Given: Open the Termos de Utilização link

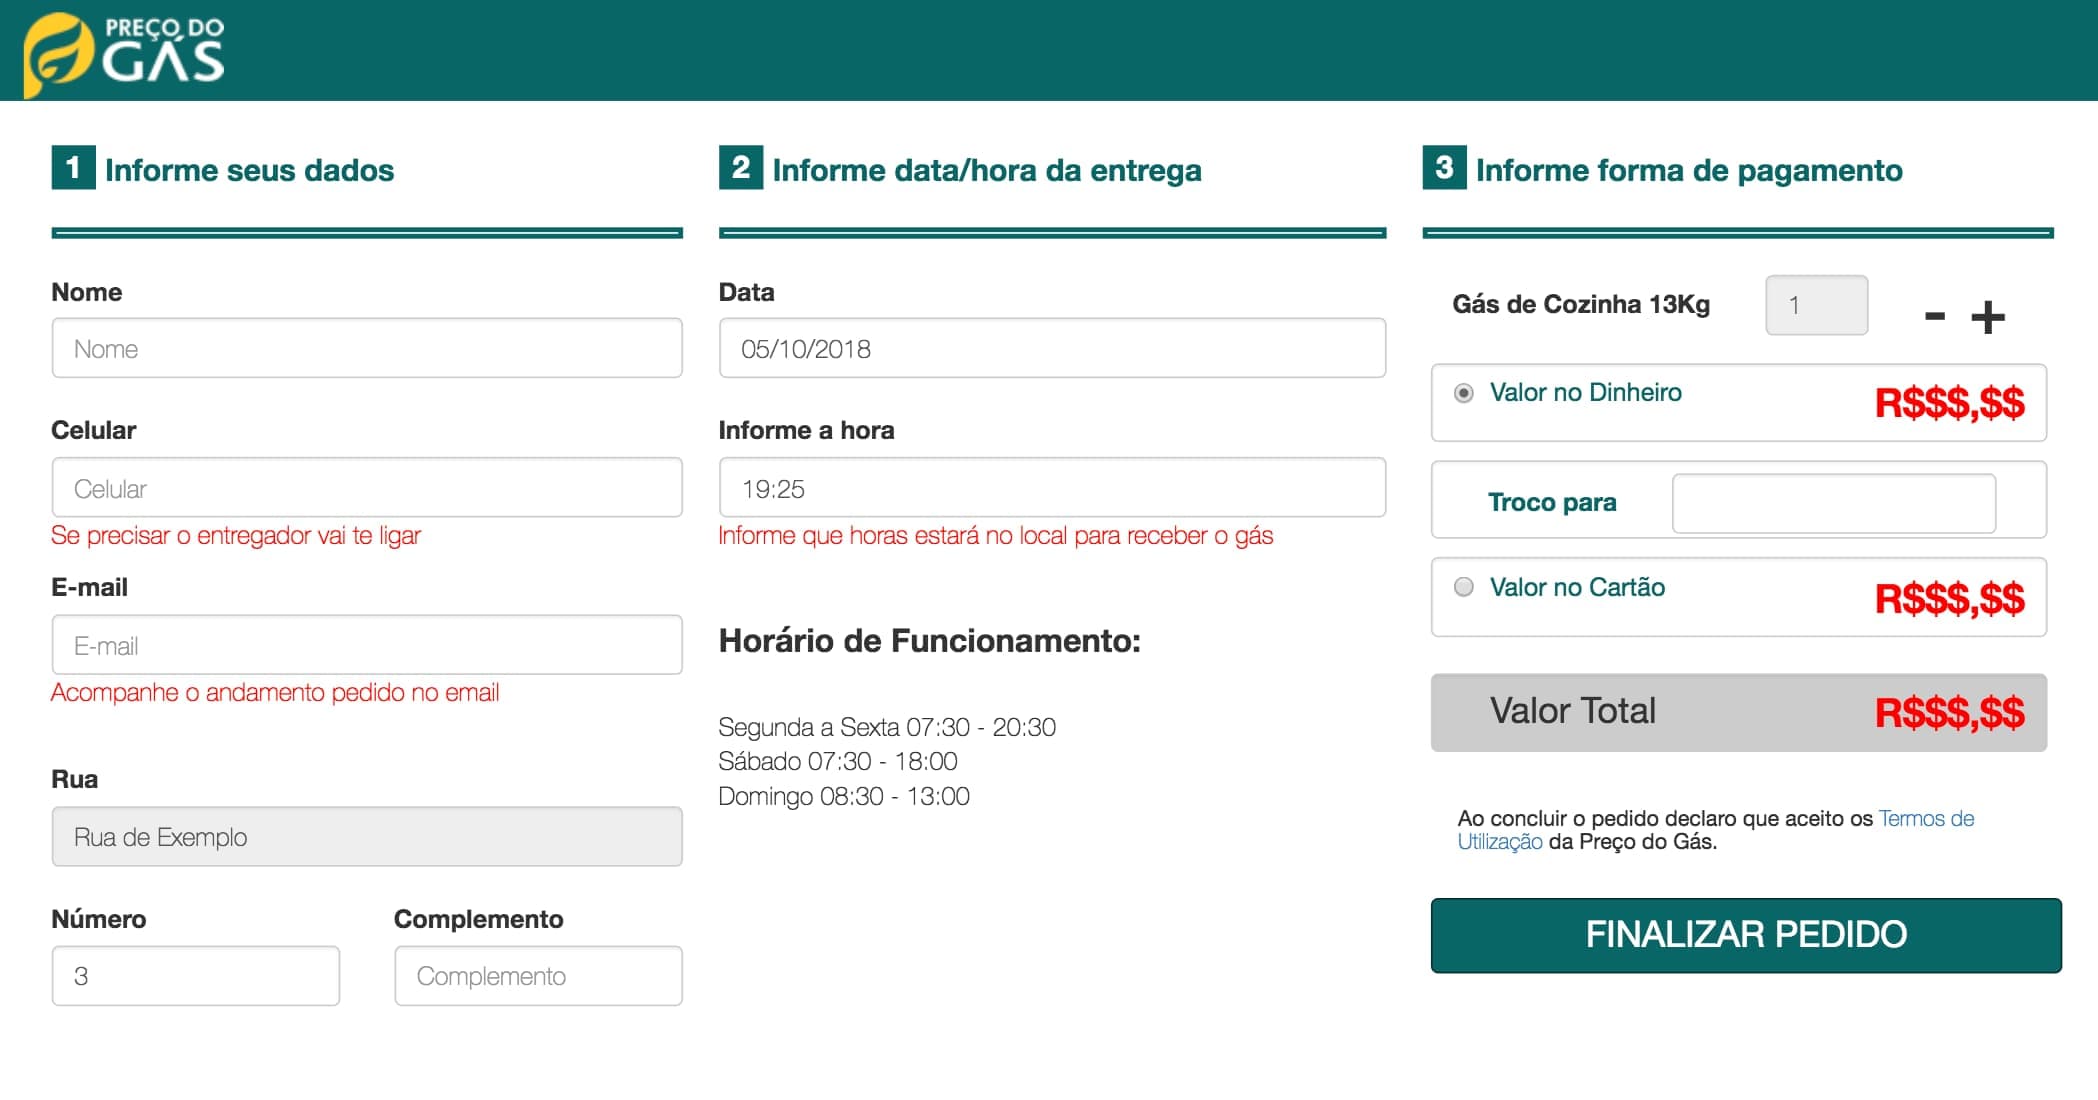Looking at the screenshot, I should click(x=1925, y=819).
